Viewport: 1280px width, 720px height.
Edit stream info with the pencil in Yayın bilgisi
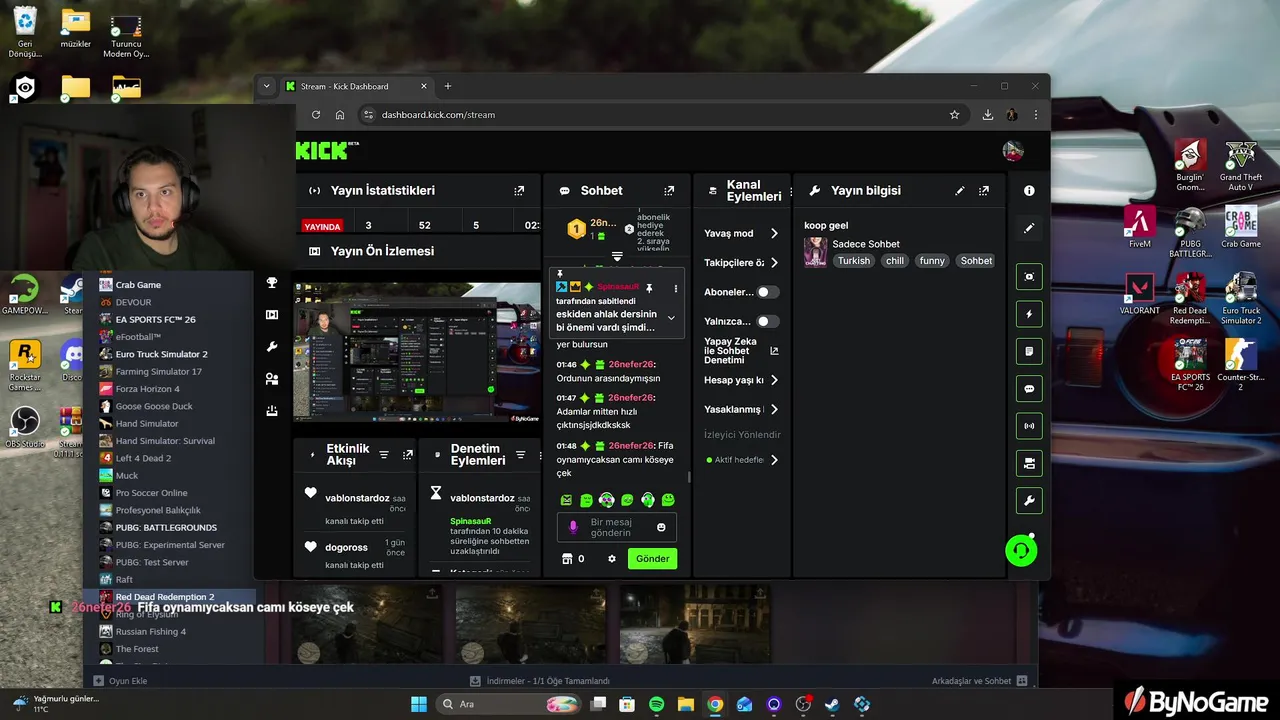coord(960,190)
